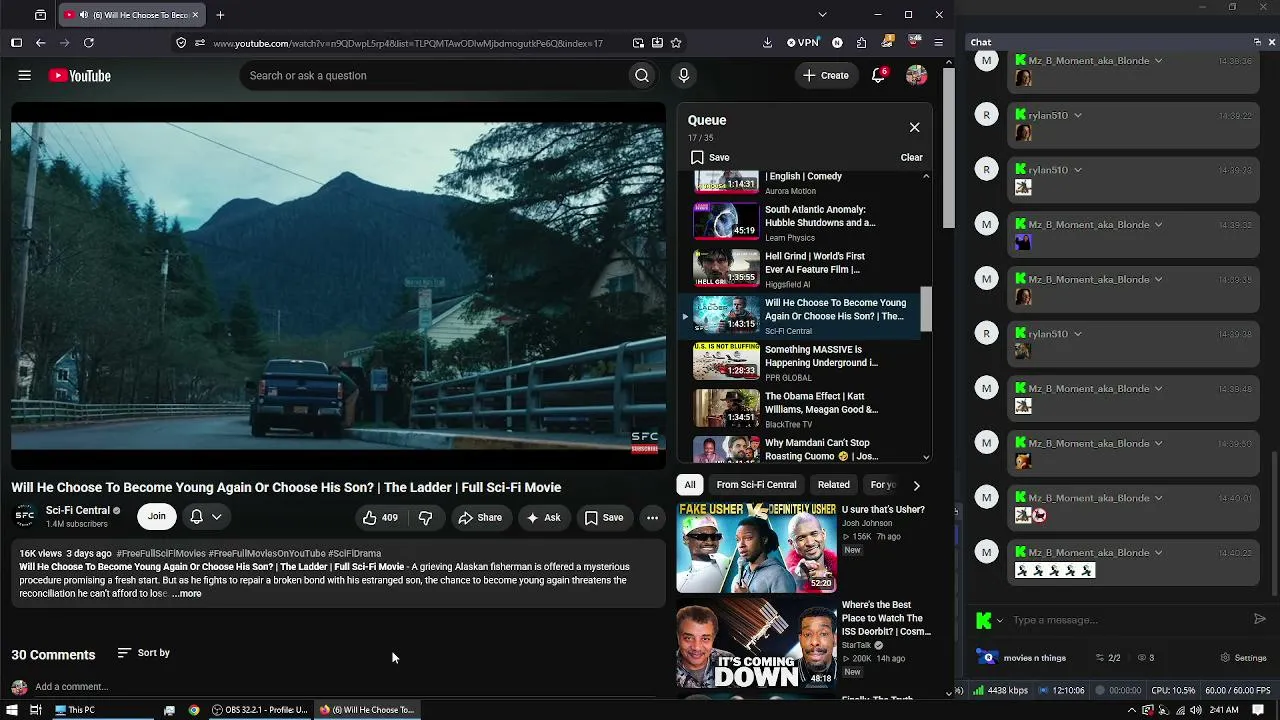Open OBS 32.2.1 from the taskbar
This screenshot has width=1280, height=720.
(x=260, y=710)
